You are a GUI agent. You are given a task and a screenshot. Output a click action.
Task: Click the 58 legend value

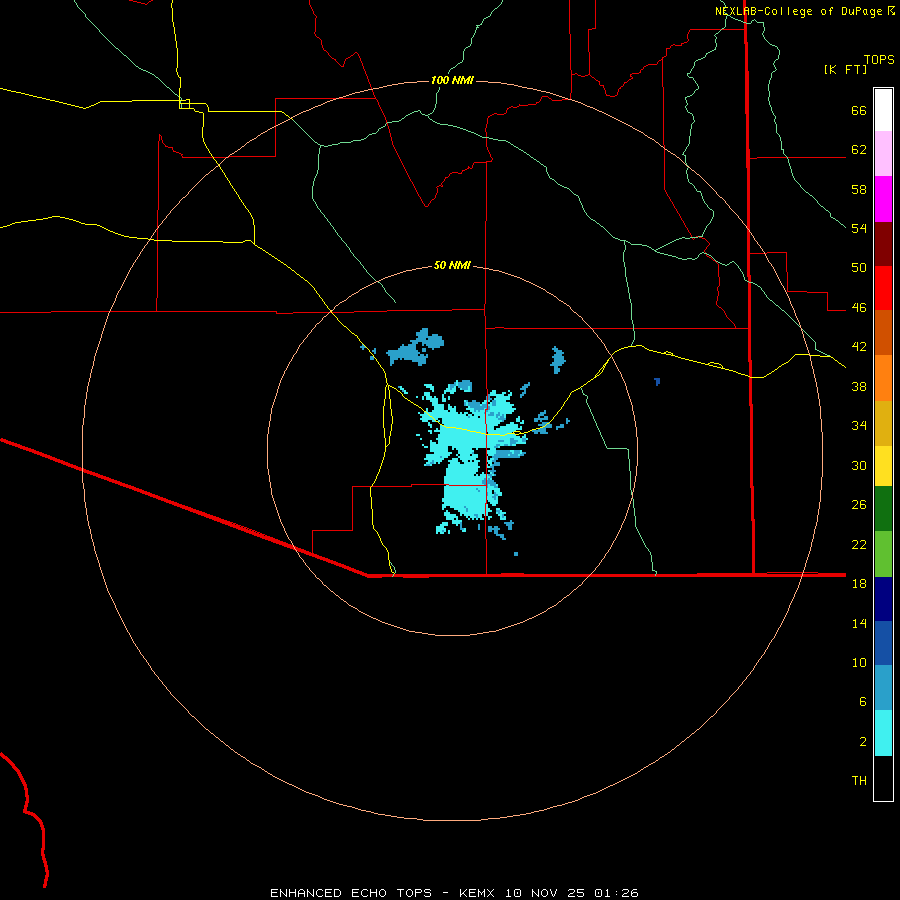point(859,189)
